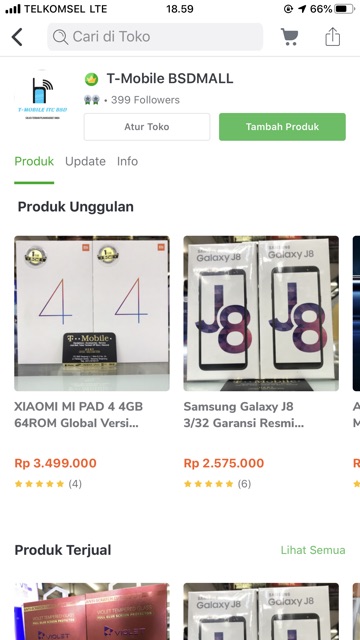Tap the share icon

tap(332, 37)
